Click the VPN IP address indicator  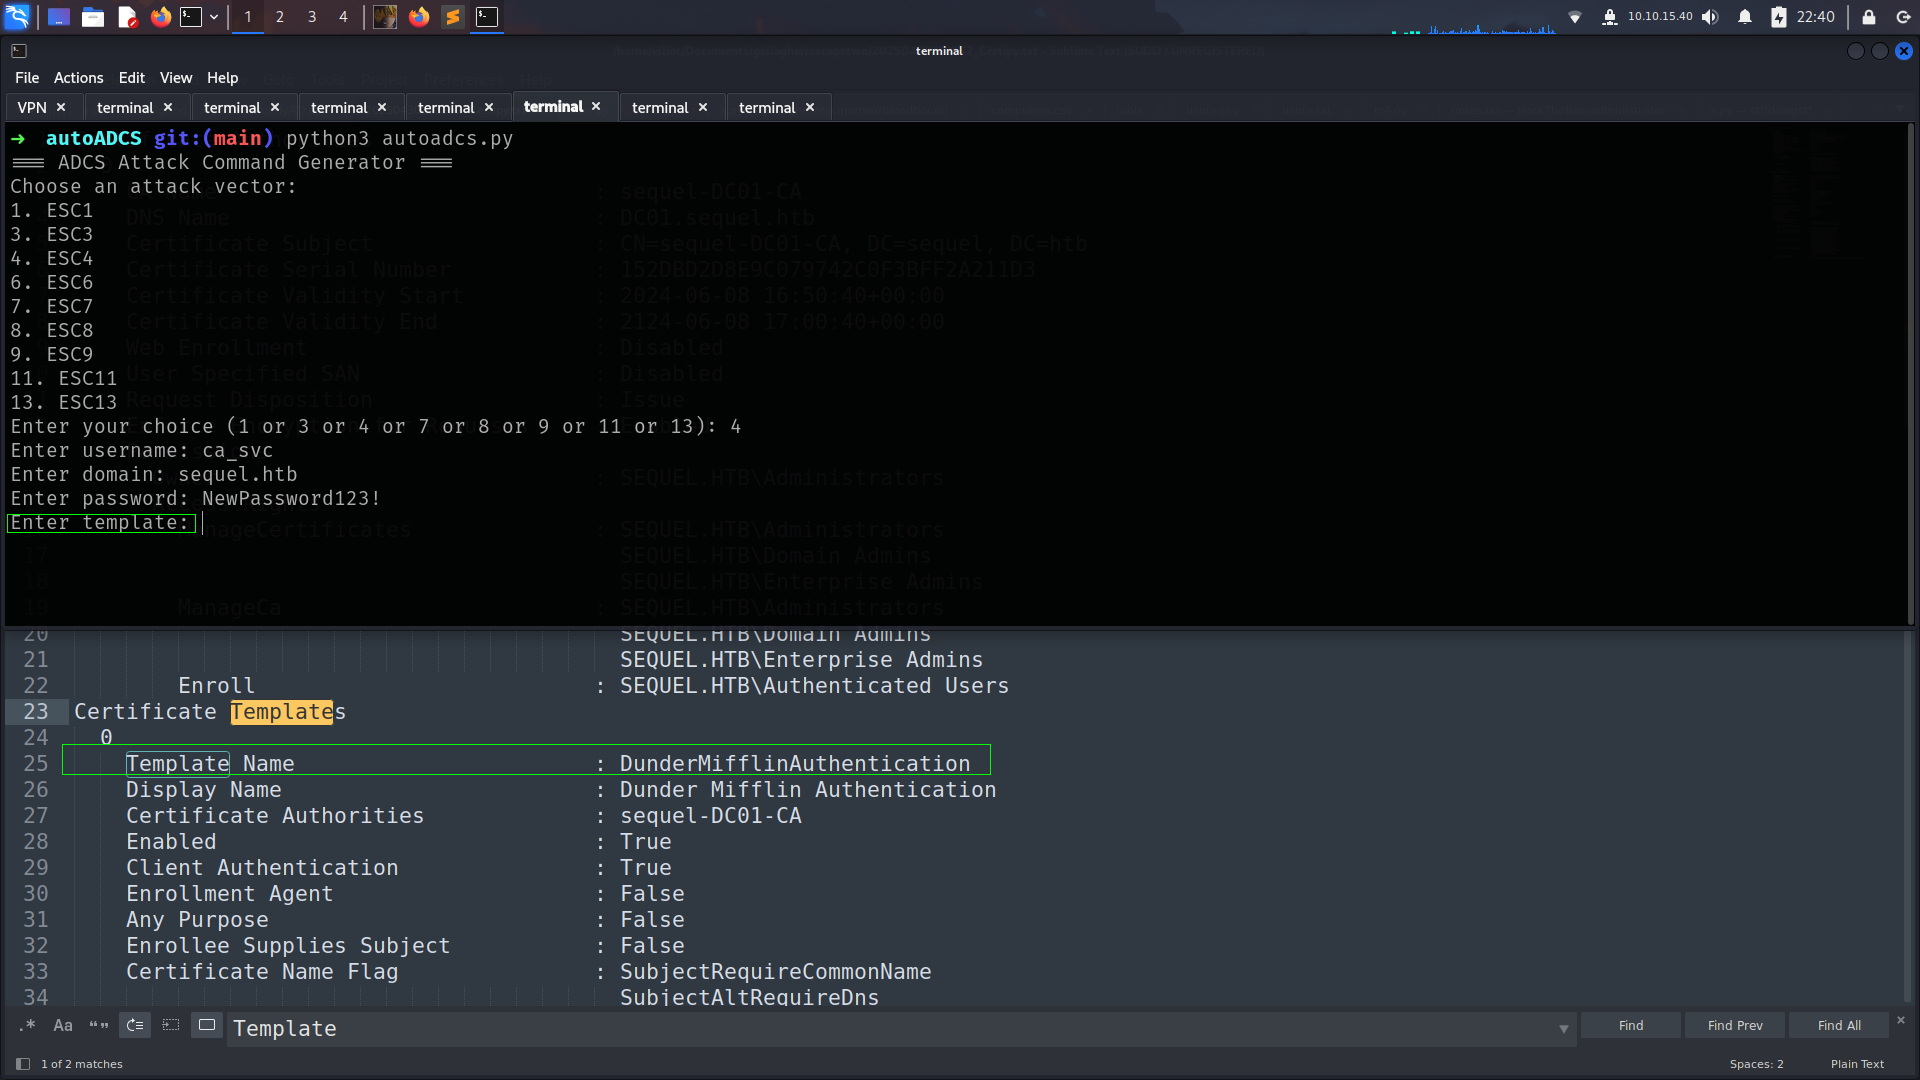point(1660,17)
